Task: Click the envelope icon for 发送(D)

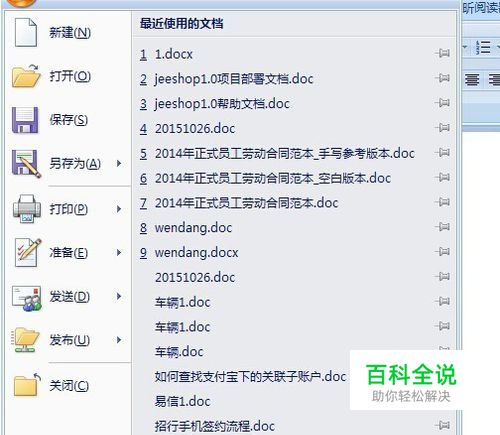Action: (27, 298)
